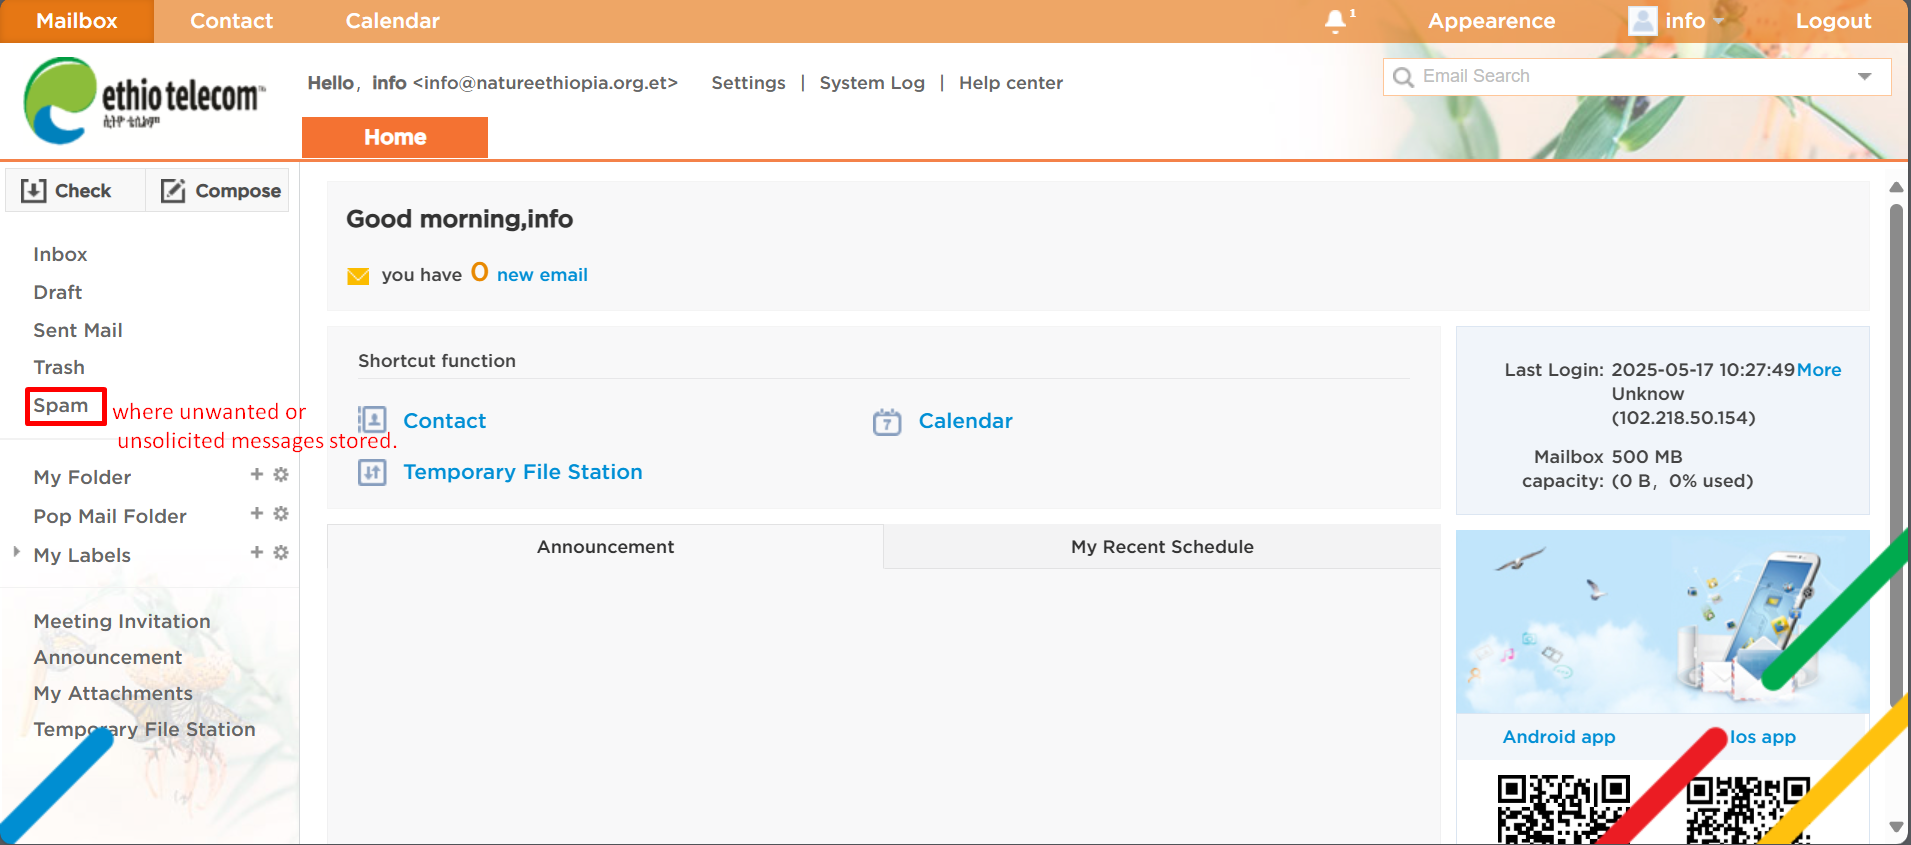Open settings gear for Pop Mail Folder

(x=281, y=514)
